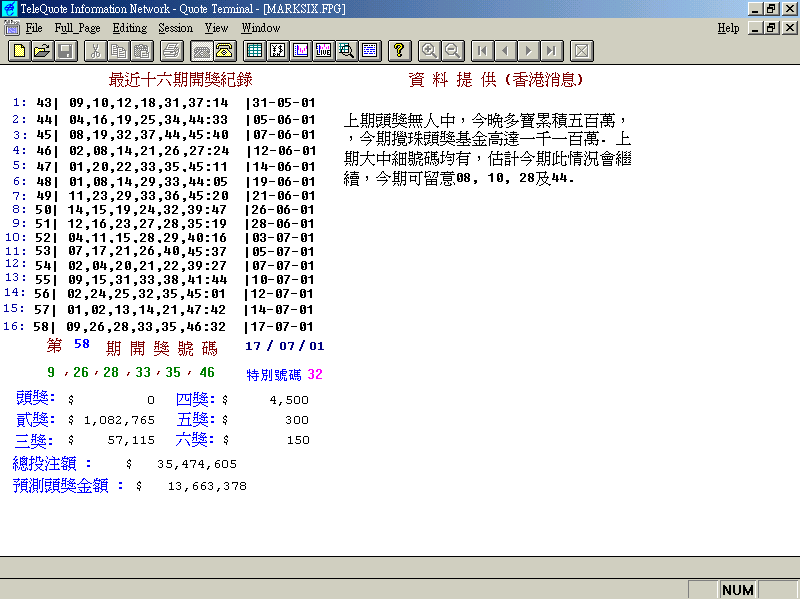
Task: Open the Window menu
Action: click(261, 28)
